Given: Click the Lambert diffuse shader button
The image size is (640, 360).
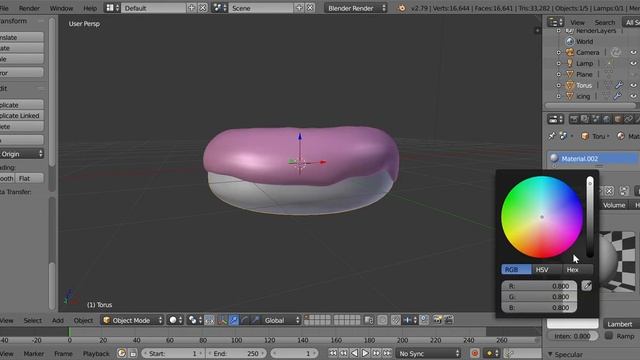Looking at the screenshot, I should tap(621, 324).
